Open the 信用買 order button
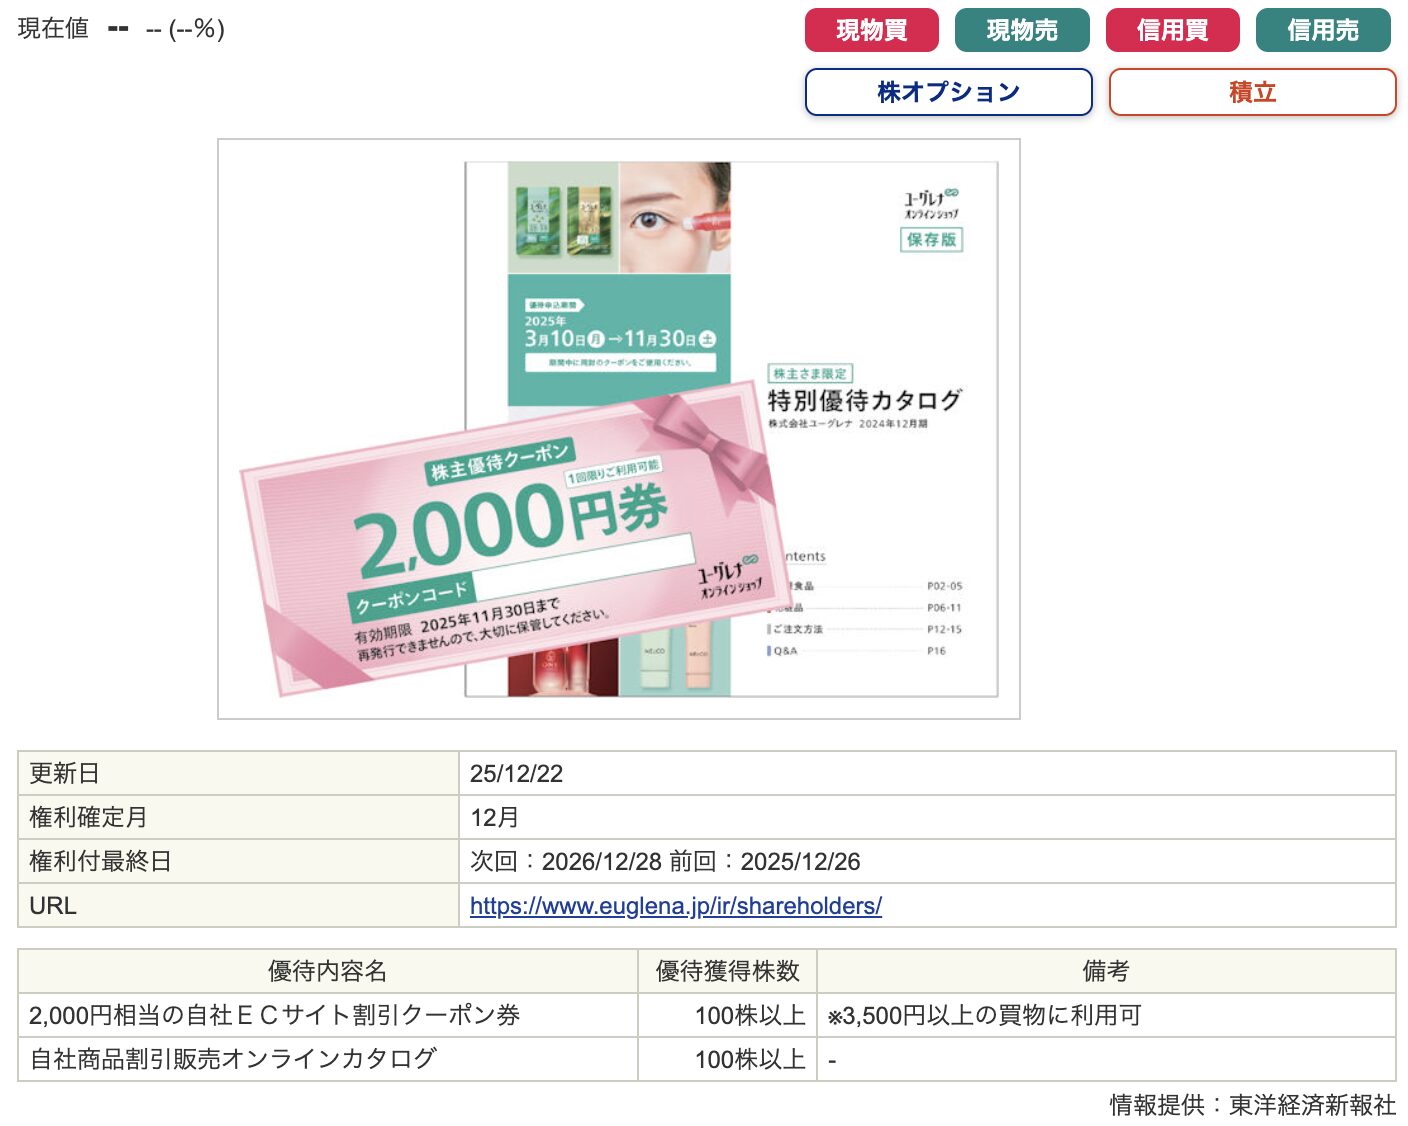Image resolution: width=1408 pixels, height=1126 pixels. point(1172,30)
